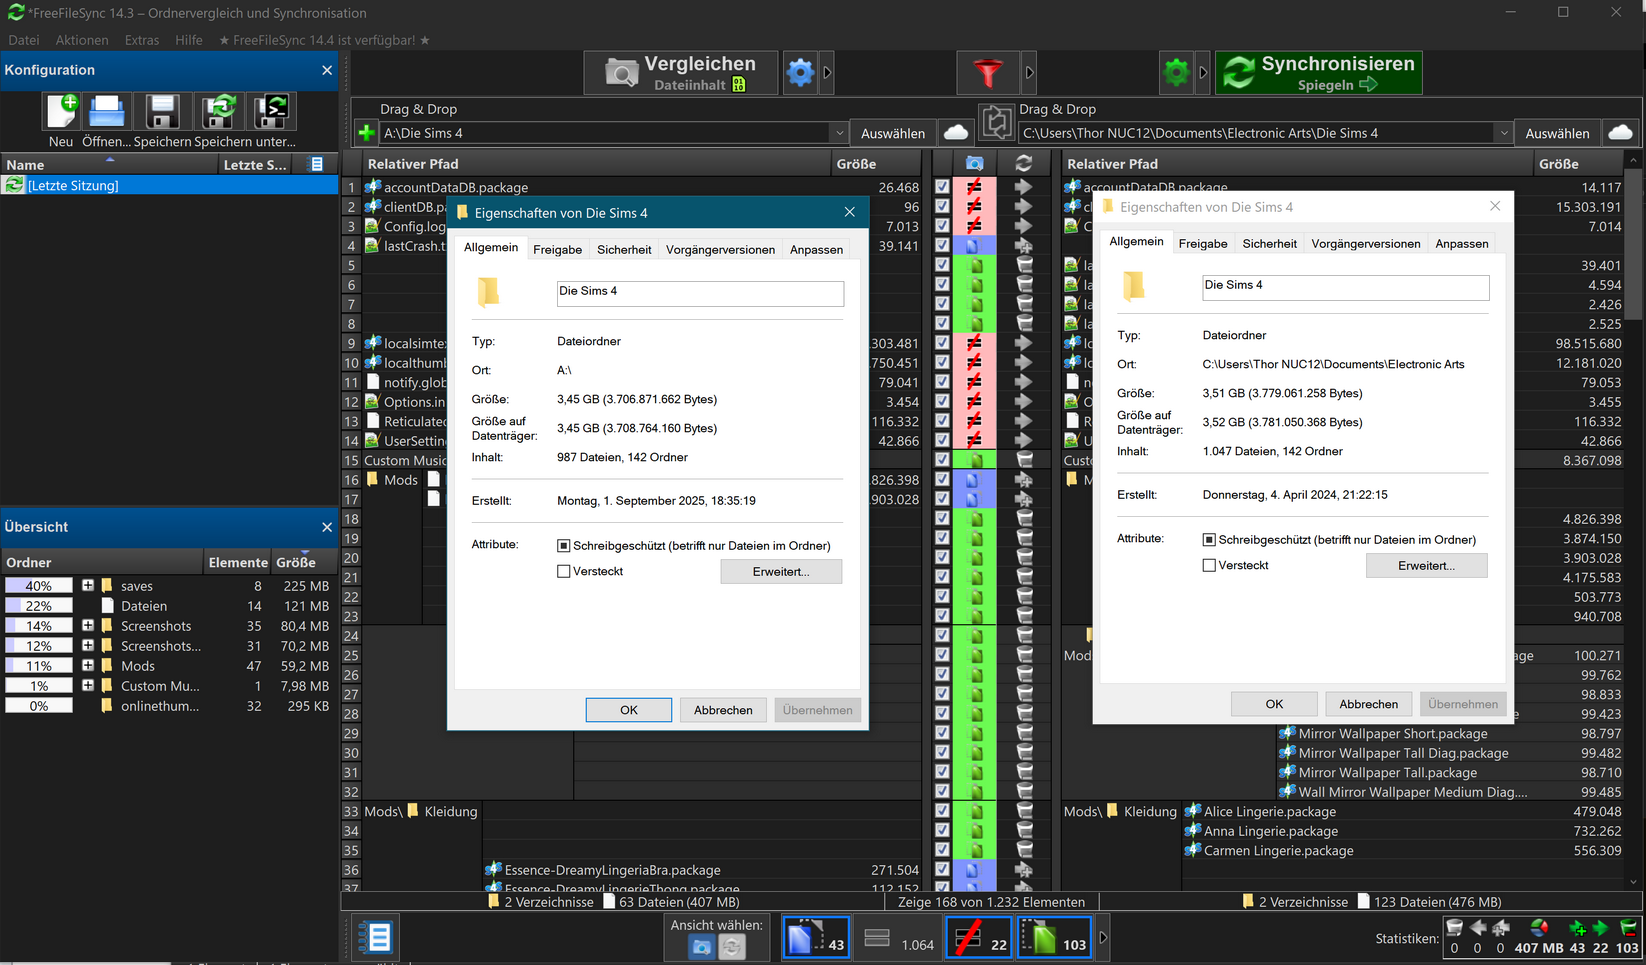Image resolution: width=1646 pixels, height=965 pixels.
Task: Uncheck the checkbox for row 9
Action: (942, 343)
